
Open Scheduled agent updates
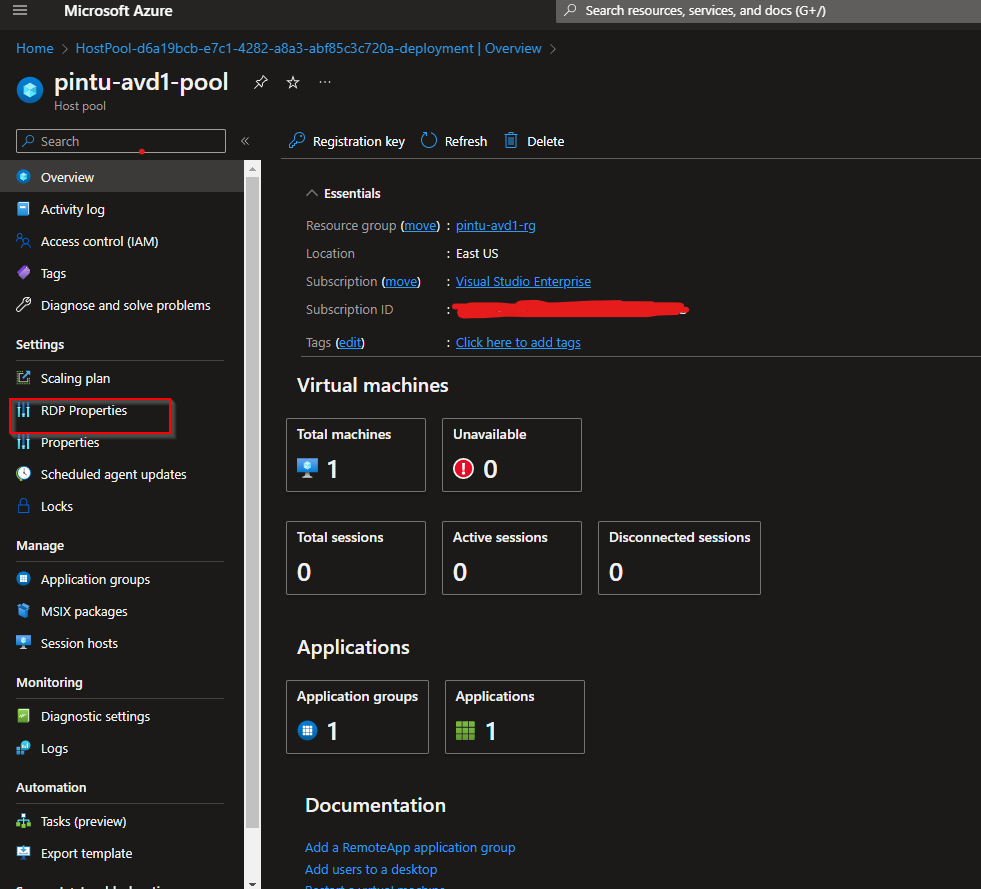[x=121, y=474]
